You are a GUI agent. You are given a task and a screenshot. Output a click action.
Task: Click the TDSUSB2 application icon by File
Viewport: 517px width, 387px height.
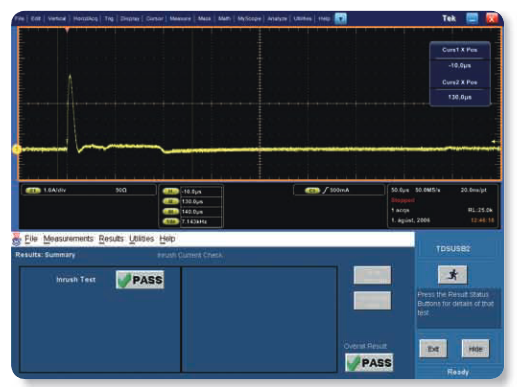[16, 239]
